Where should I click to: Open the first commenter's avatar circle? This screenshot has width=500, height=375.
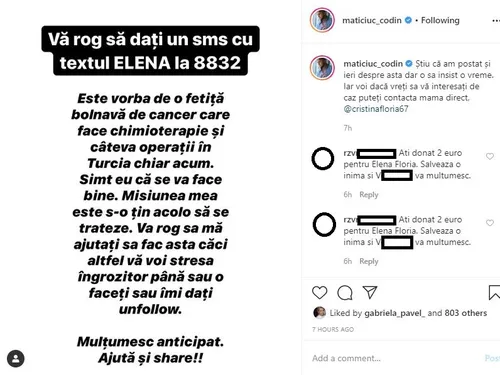323,158
